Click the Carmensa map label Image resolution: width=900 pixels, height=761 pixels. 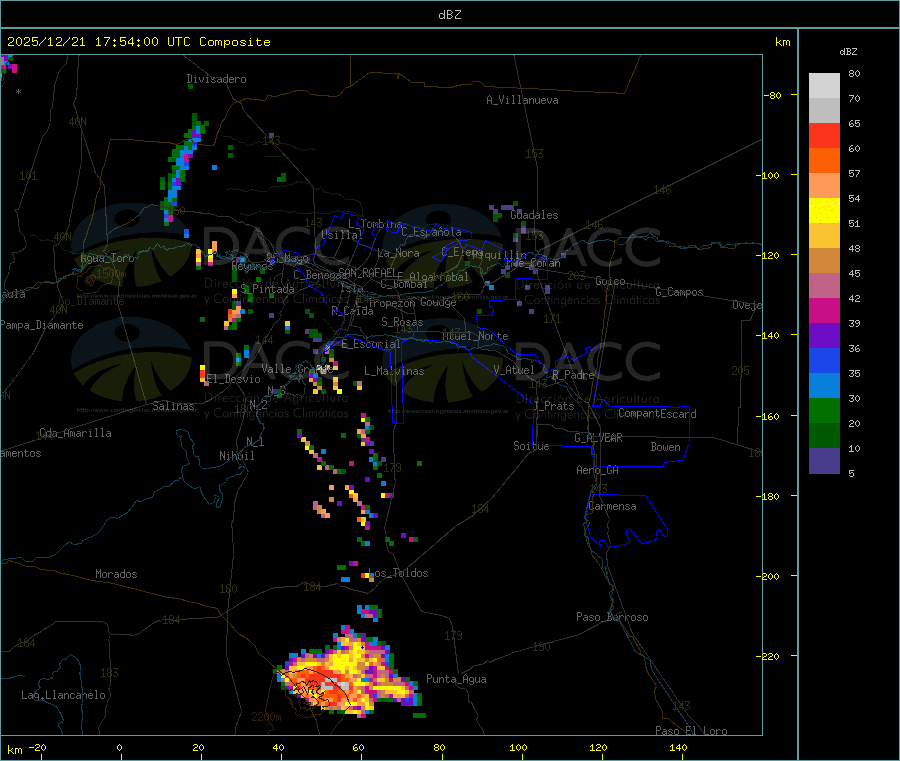(612, 507)
